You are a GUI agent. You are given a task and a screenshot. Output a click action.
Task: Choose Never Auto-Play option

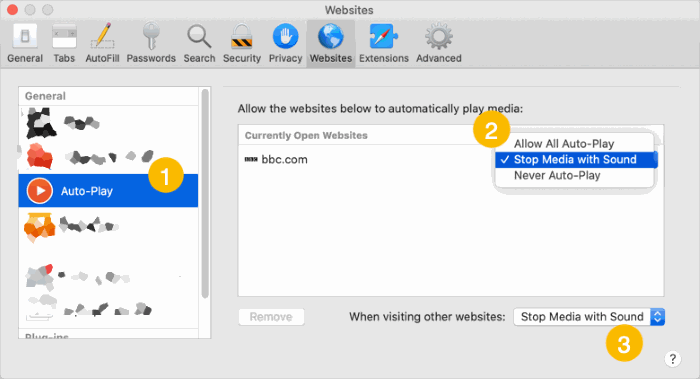pos(557,175)
